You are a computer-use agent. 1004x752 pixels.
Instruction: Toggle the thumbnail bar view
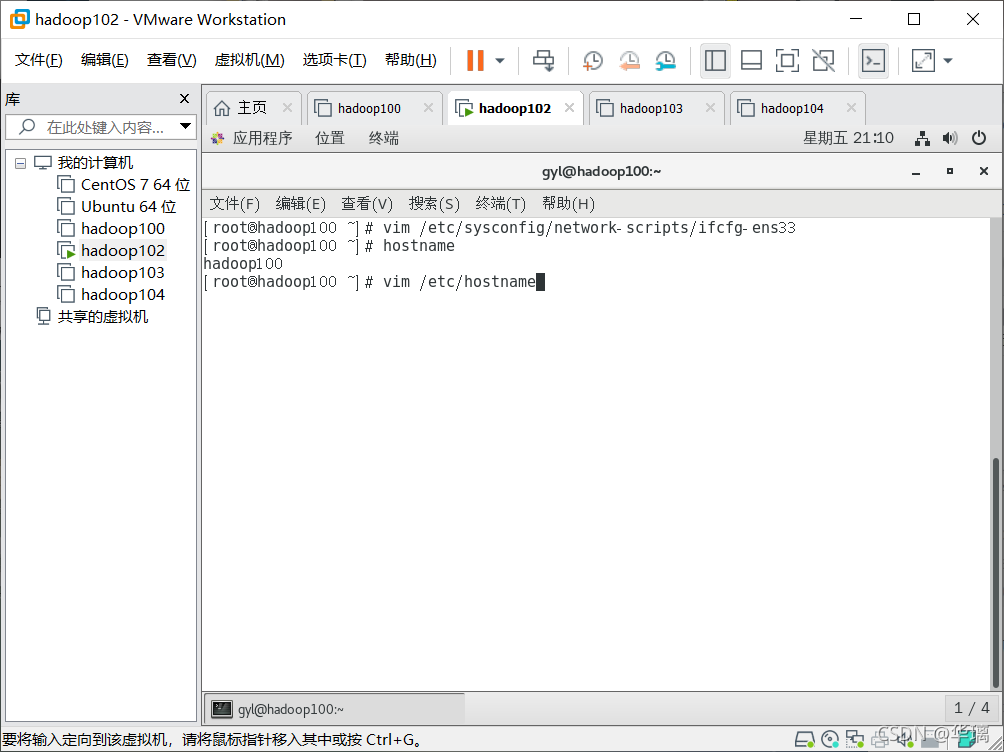tap(751, 61)
